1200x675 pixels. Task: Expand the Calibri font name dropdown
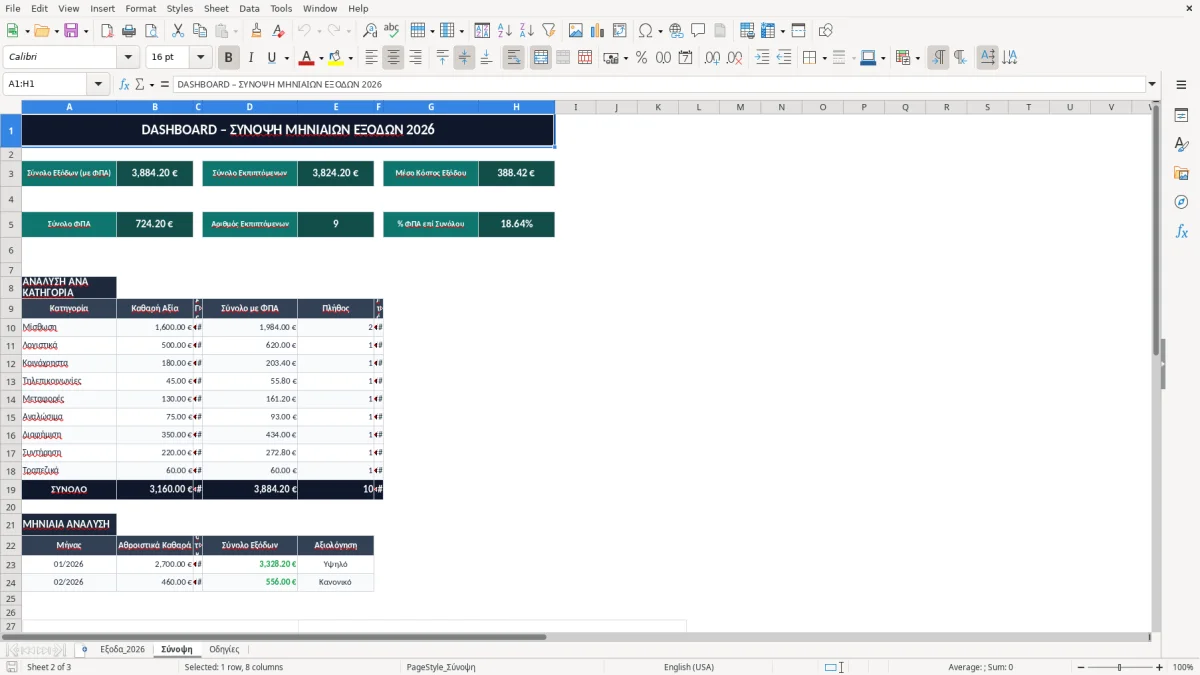click(x=128, y=58)
